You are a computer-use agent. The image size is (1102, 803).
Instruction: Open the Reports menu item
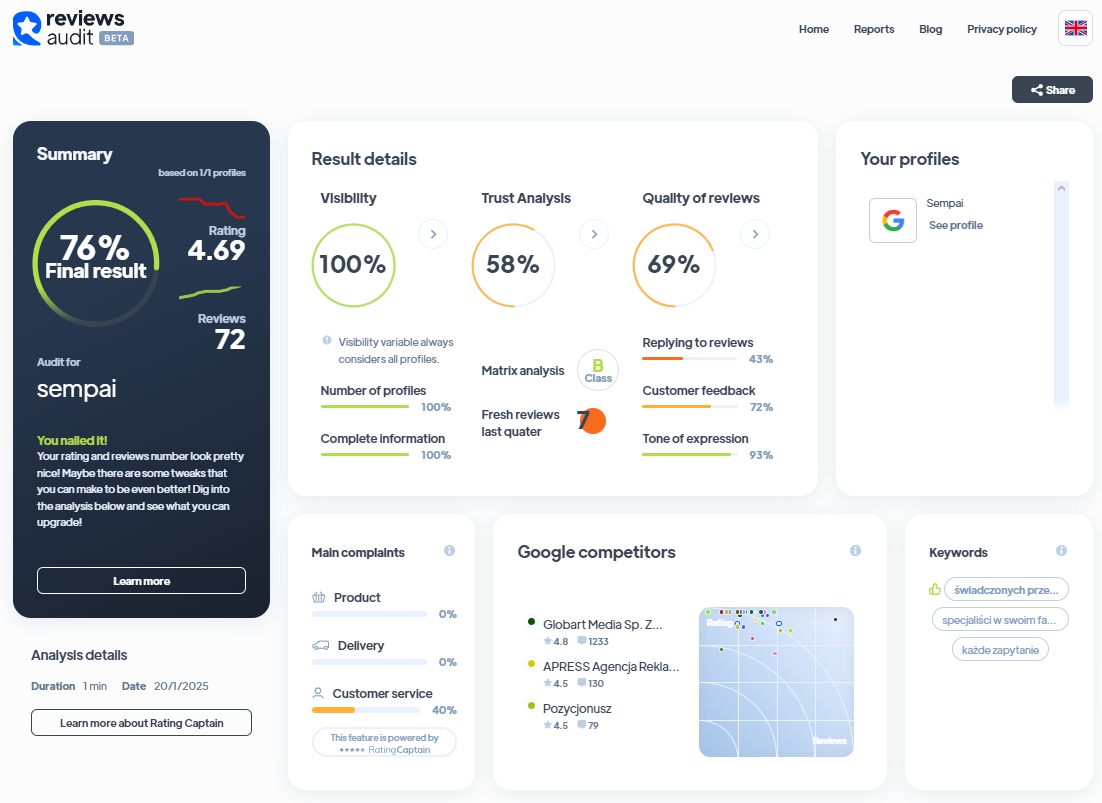coord(874,29)
